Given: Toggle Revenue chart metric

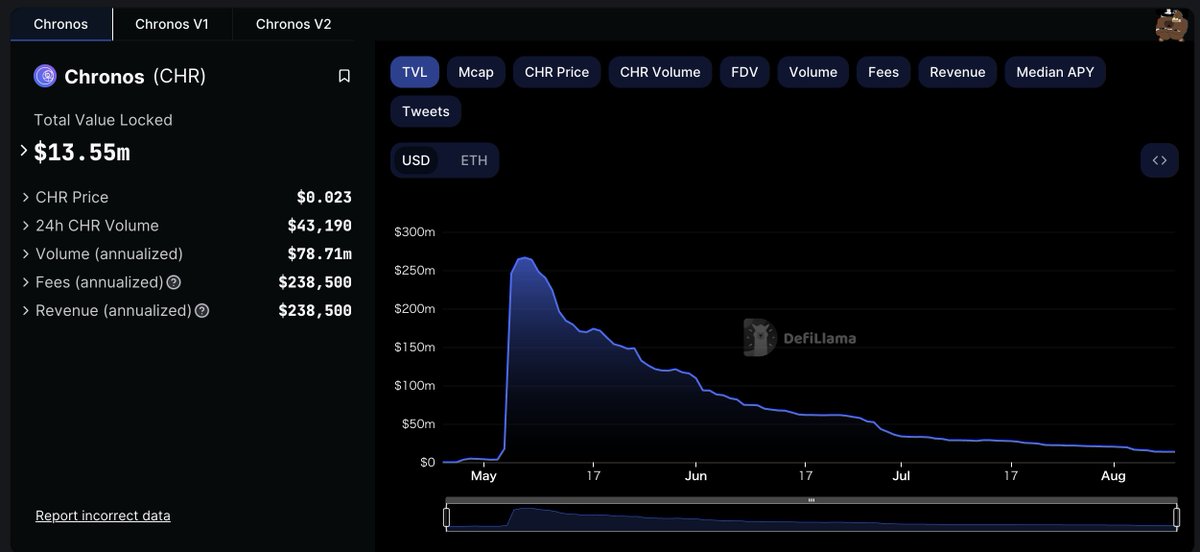Looking at the screenshot, I should (x=957, y=72).
